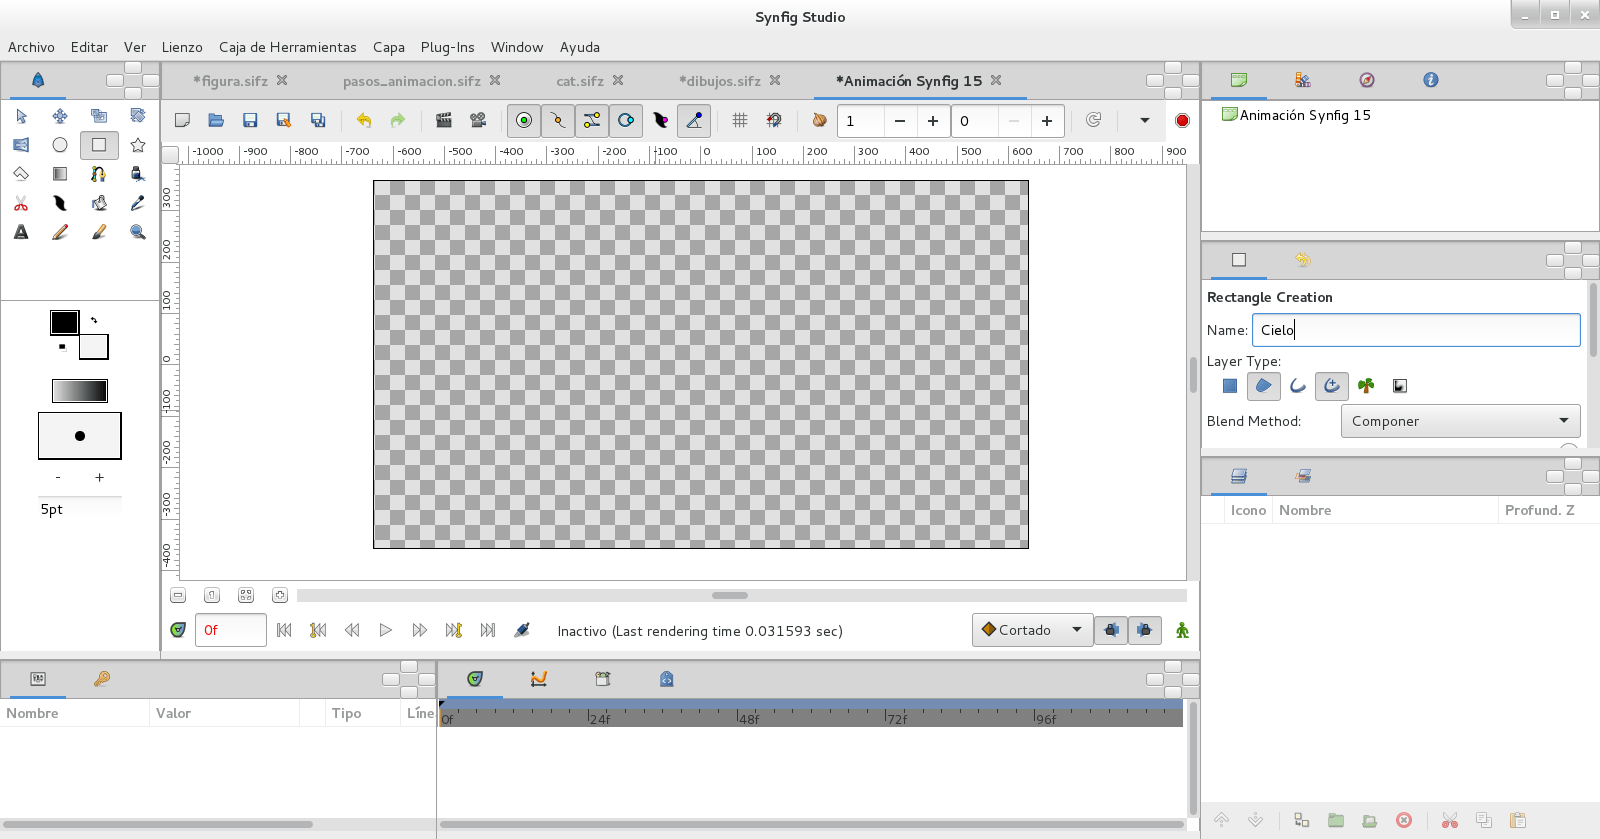This screenshot has width=1600, height=839.
Task: Switch to the cat.sifz tab
Action: click(x=580, y=81)
